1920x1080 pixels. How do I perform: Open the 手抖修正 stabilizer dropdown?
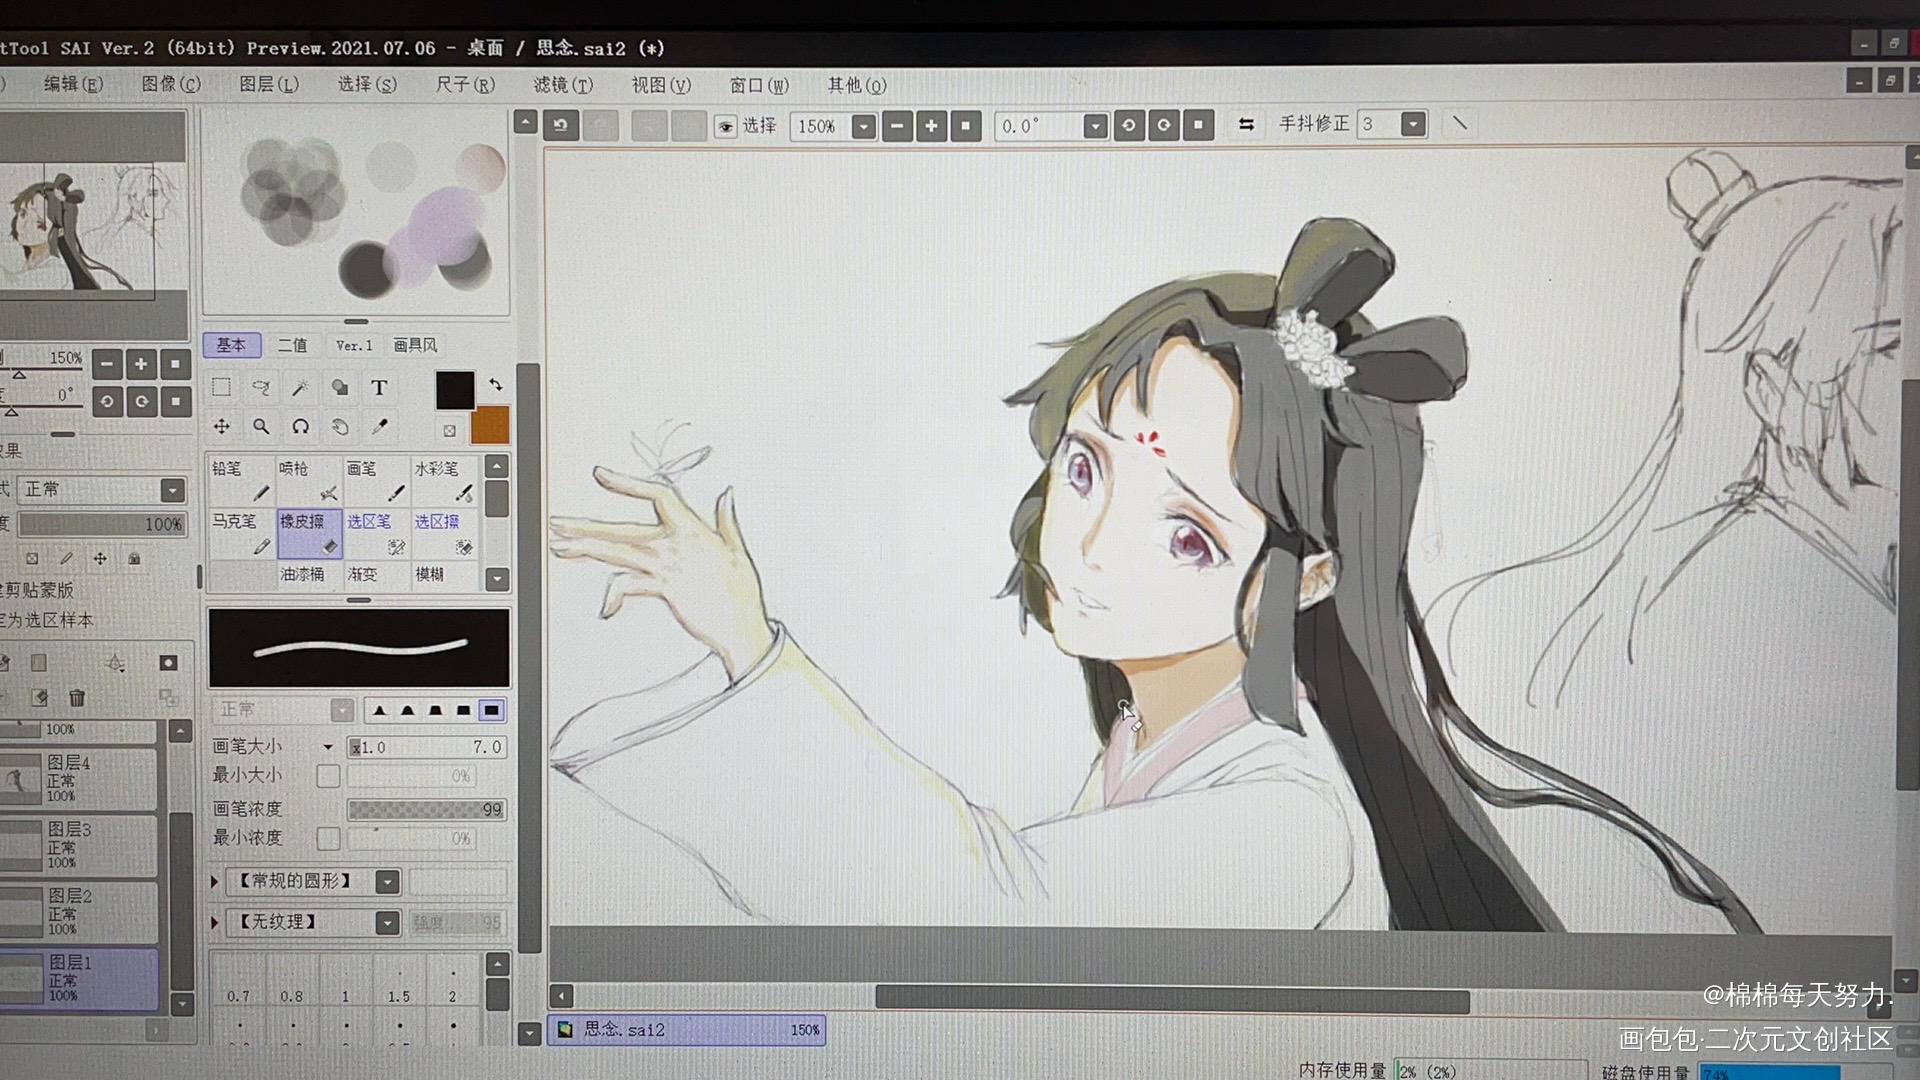[1413, 124]
